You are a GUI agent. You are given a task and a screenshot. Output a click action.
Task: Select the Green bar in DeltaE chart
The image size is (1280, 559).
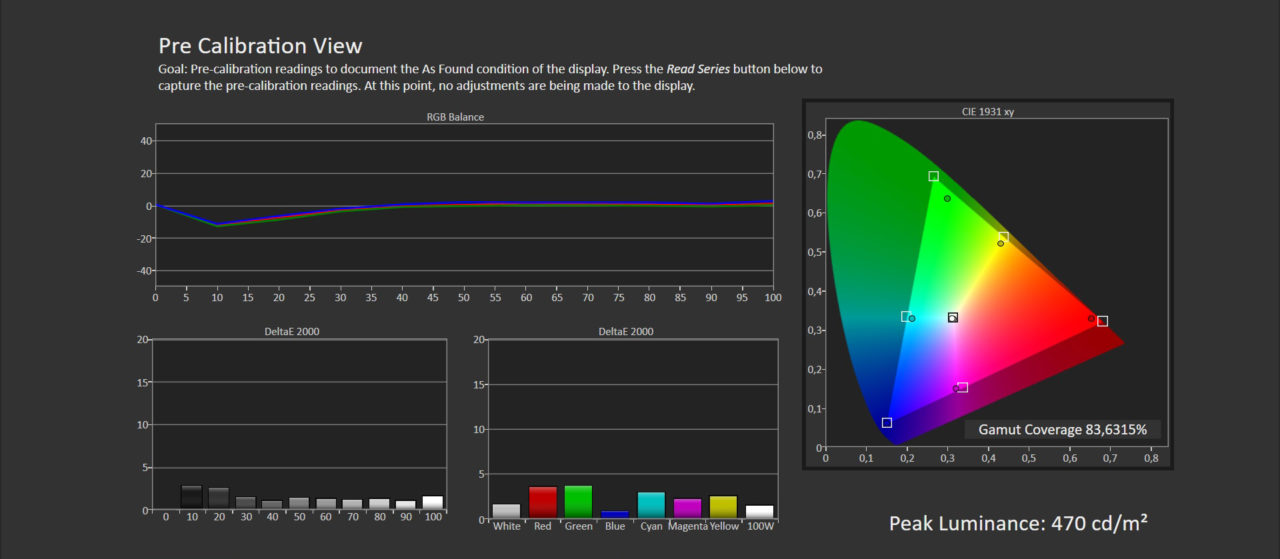point(578,501)
